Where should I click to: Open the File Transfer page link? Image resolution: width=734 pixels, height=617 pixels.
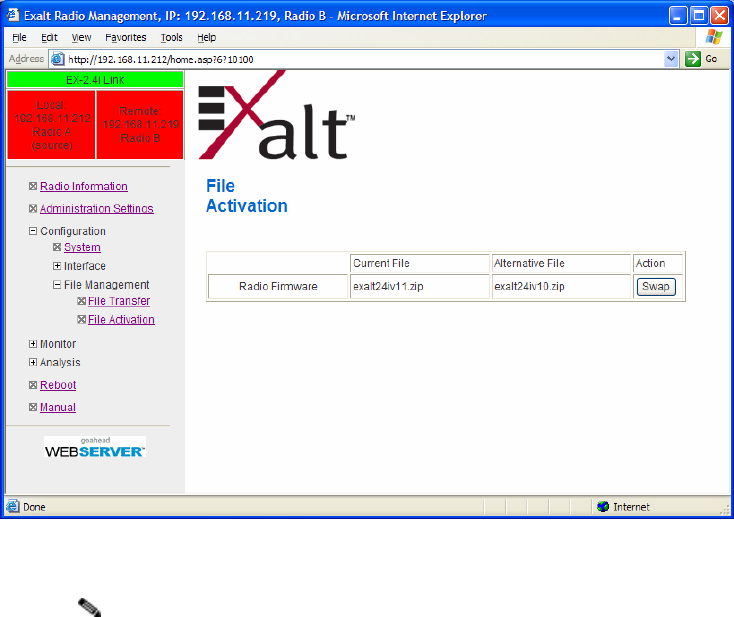(x=119, y=301)
